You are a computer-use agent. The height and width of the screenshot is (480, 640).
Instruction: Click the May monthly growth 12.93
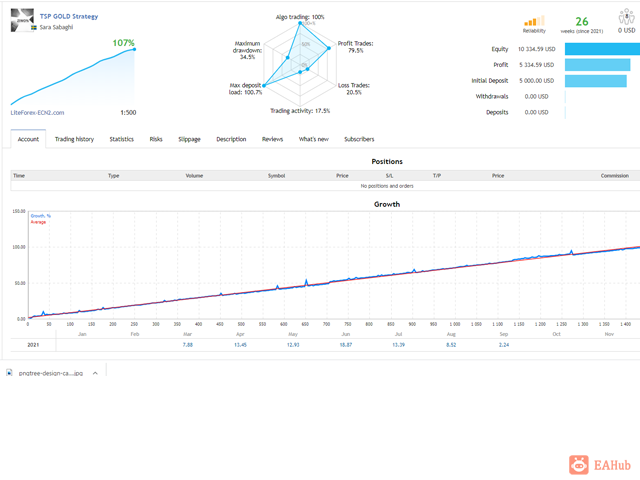[x=293, y=345]
